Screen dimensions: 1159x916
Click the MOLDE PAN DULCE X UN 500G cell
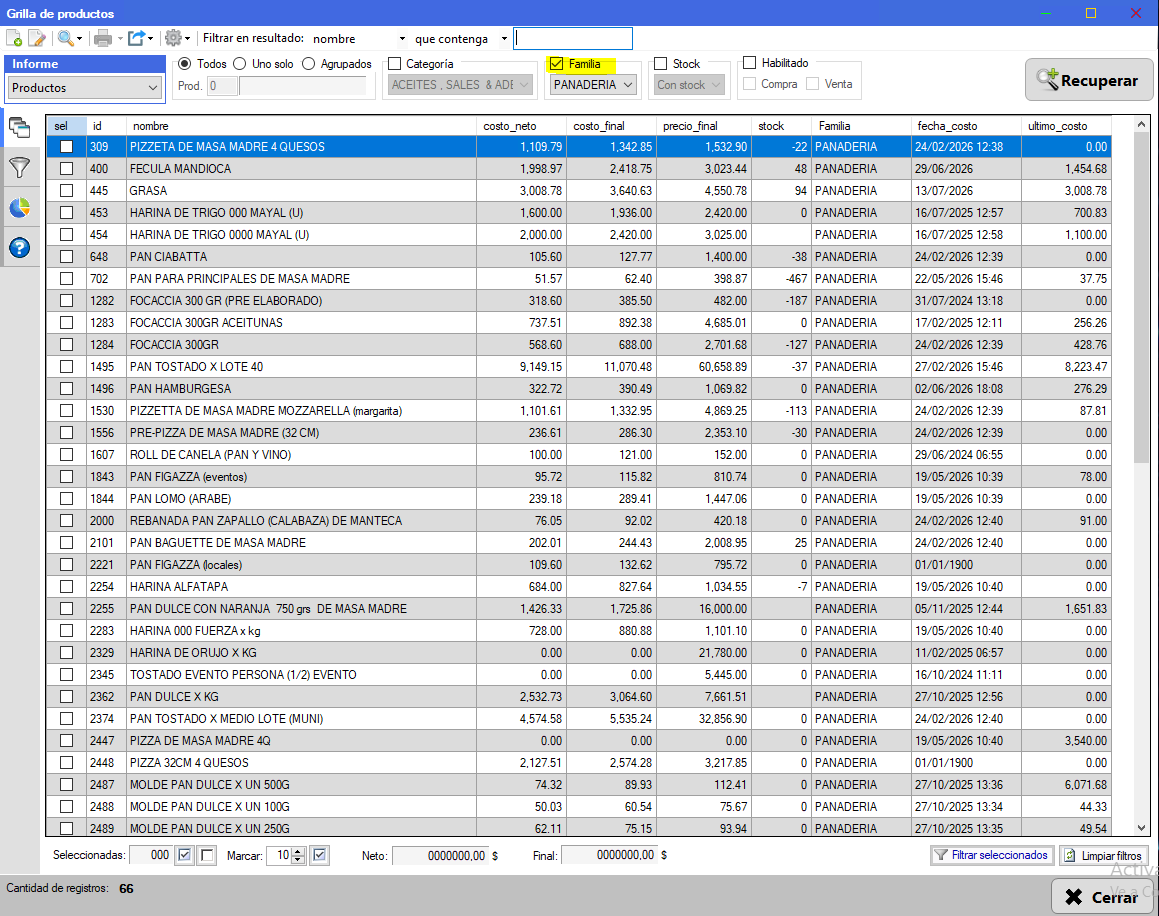click(301, 784)
